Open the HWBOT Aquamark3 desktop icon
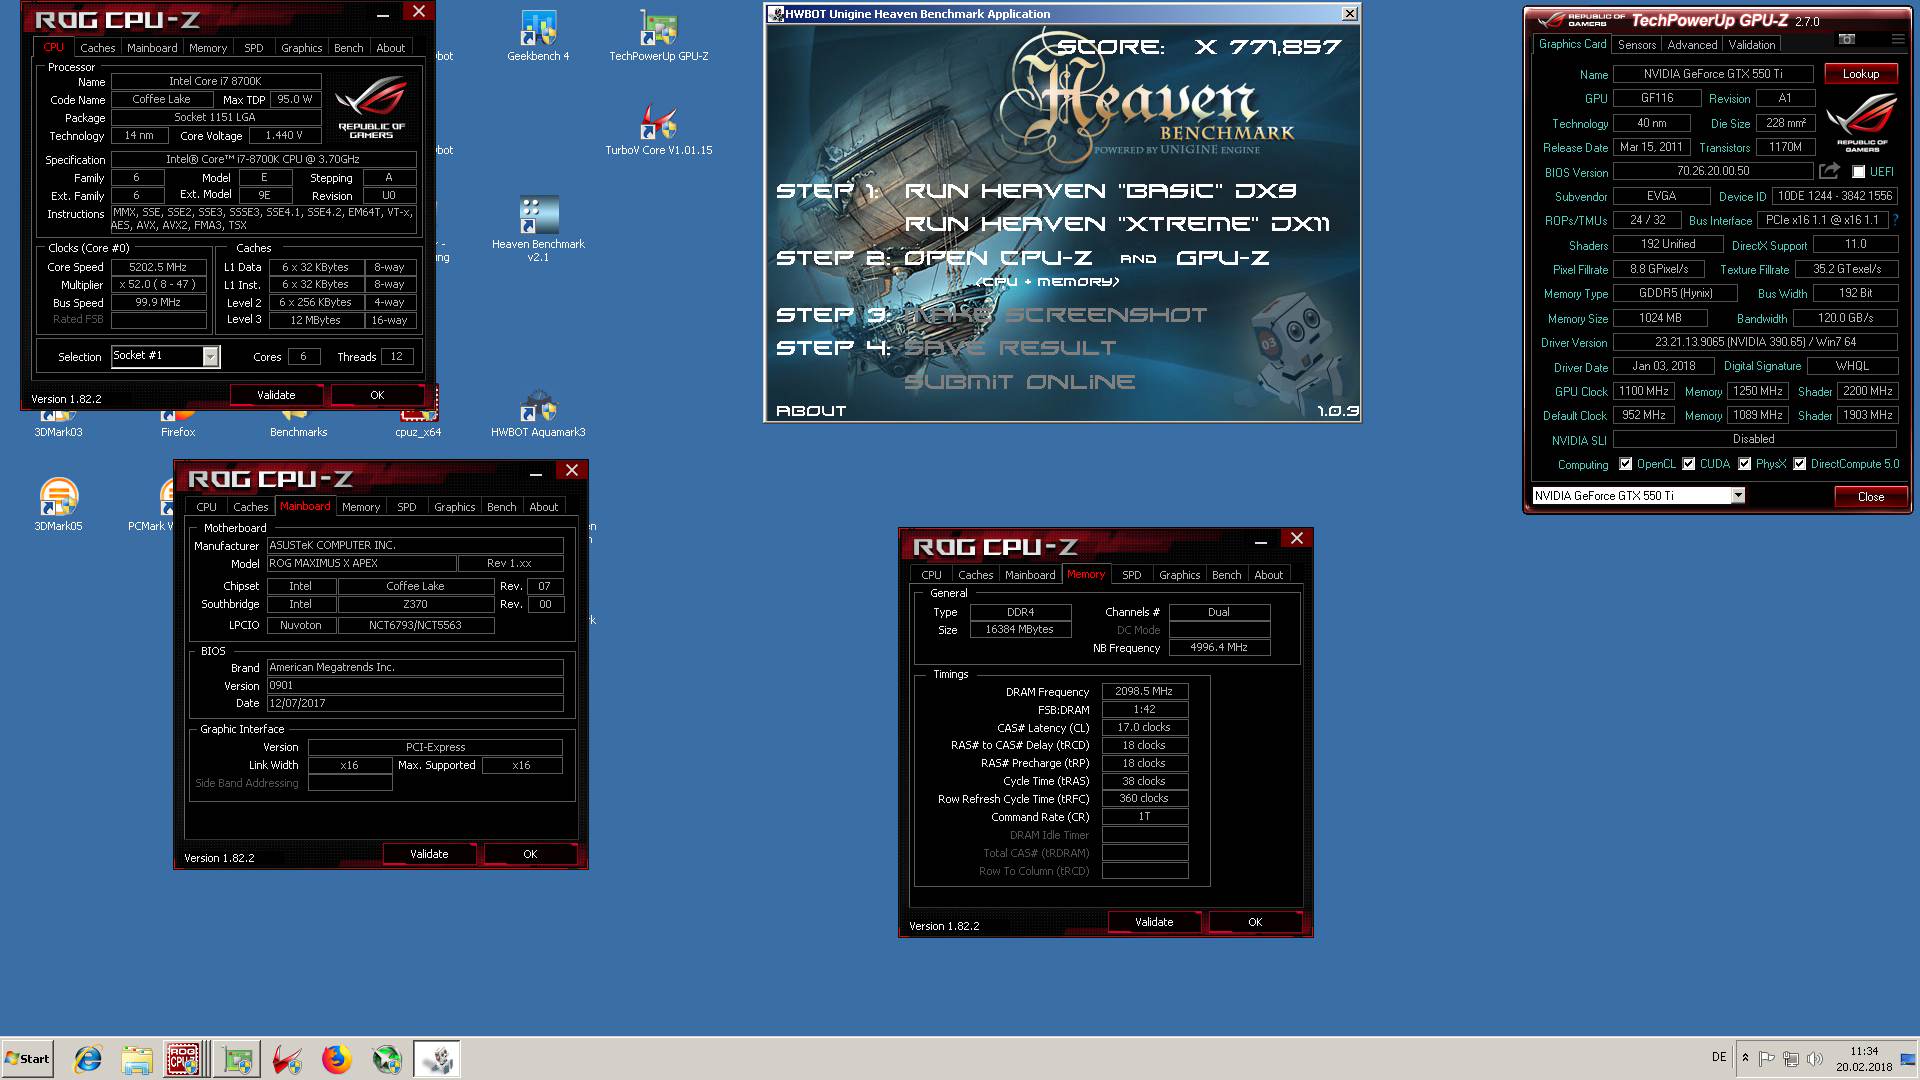1920x1080 pixels. [x=538, y=413]
